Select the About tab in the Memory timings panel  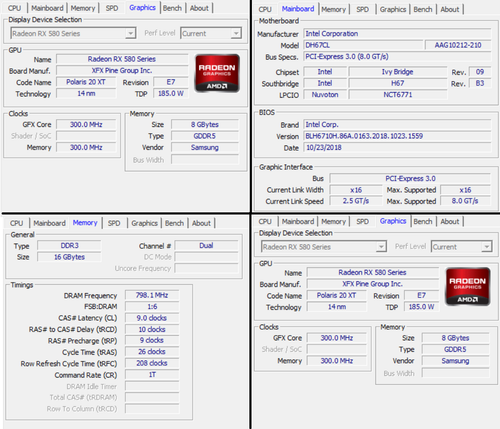tap(201, 223)
